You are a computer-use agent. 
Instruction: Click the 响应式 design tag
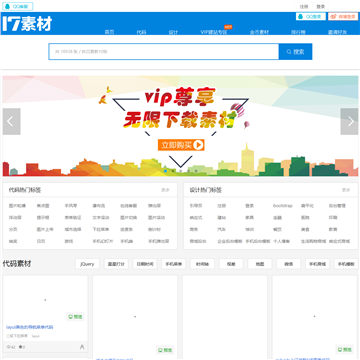pyautogui.click(x=196, y=217)
